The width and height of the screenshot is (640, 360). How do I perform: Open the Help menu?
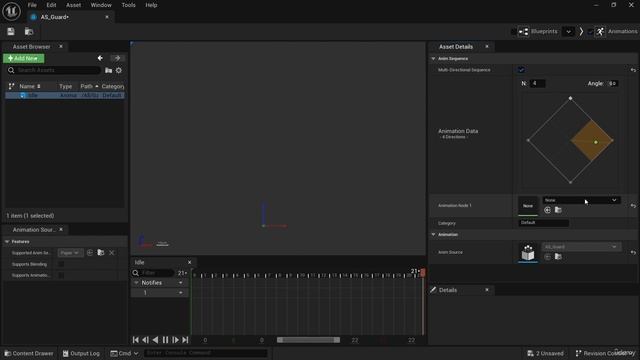(x=151, y=5)
